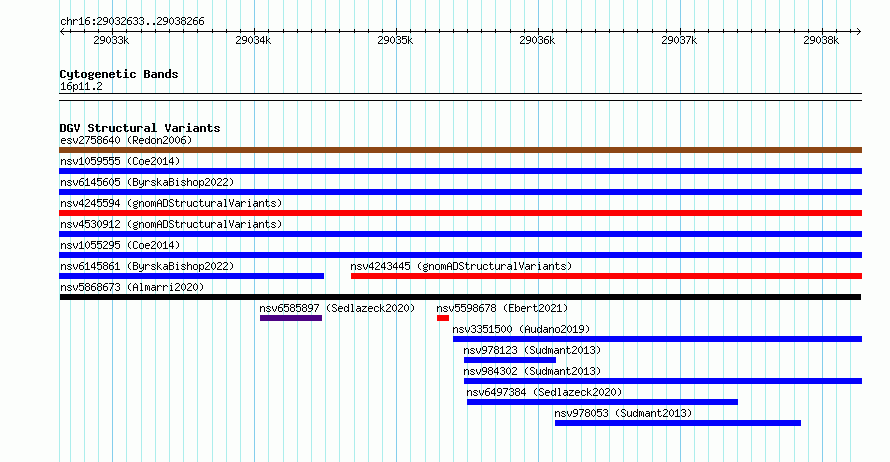This screenshot has width=890, height=462.
Task: Click the 29038k ruler tick label
Action: [x=821, y=40]
